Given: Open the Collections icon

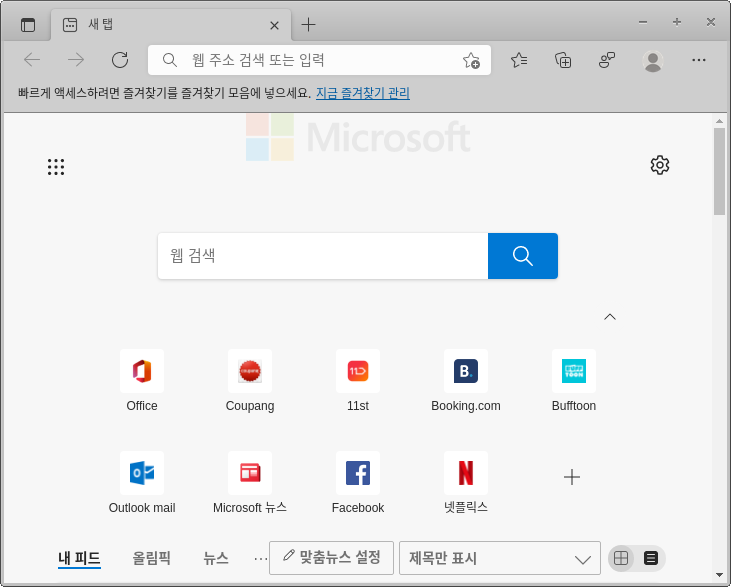Looking at the screenshot, I should (563, 60).
